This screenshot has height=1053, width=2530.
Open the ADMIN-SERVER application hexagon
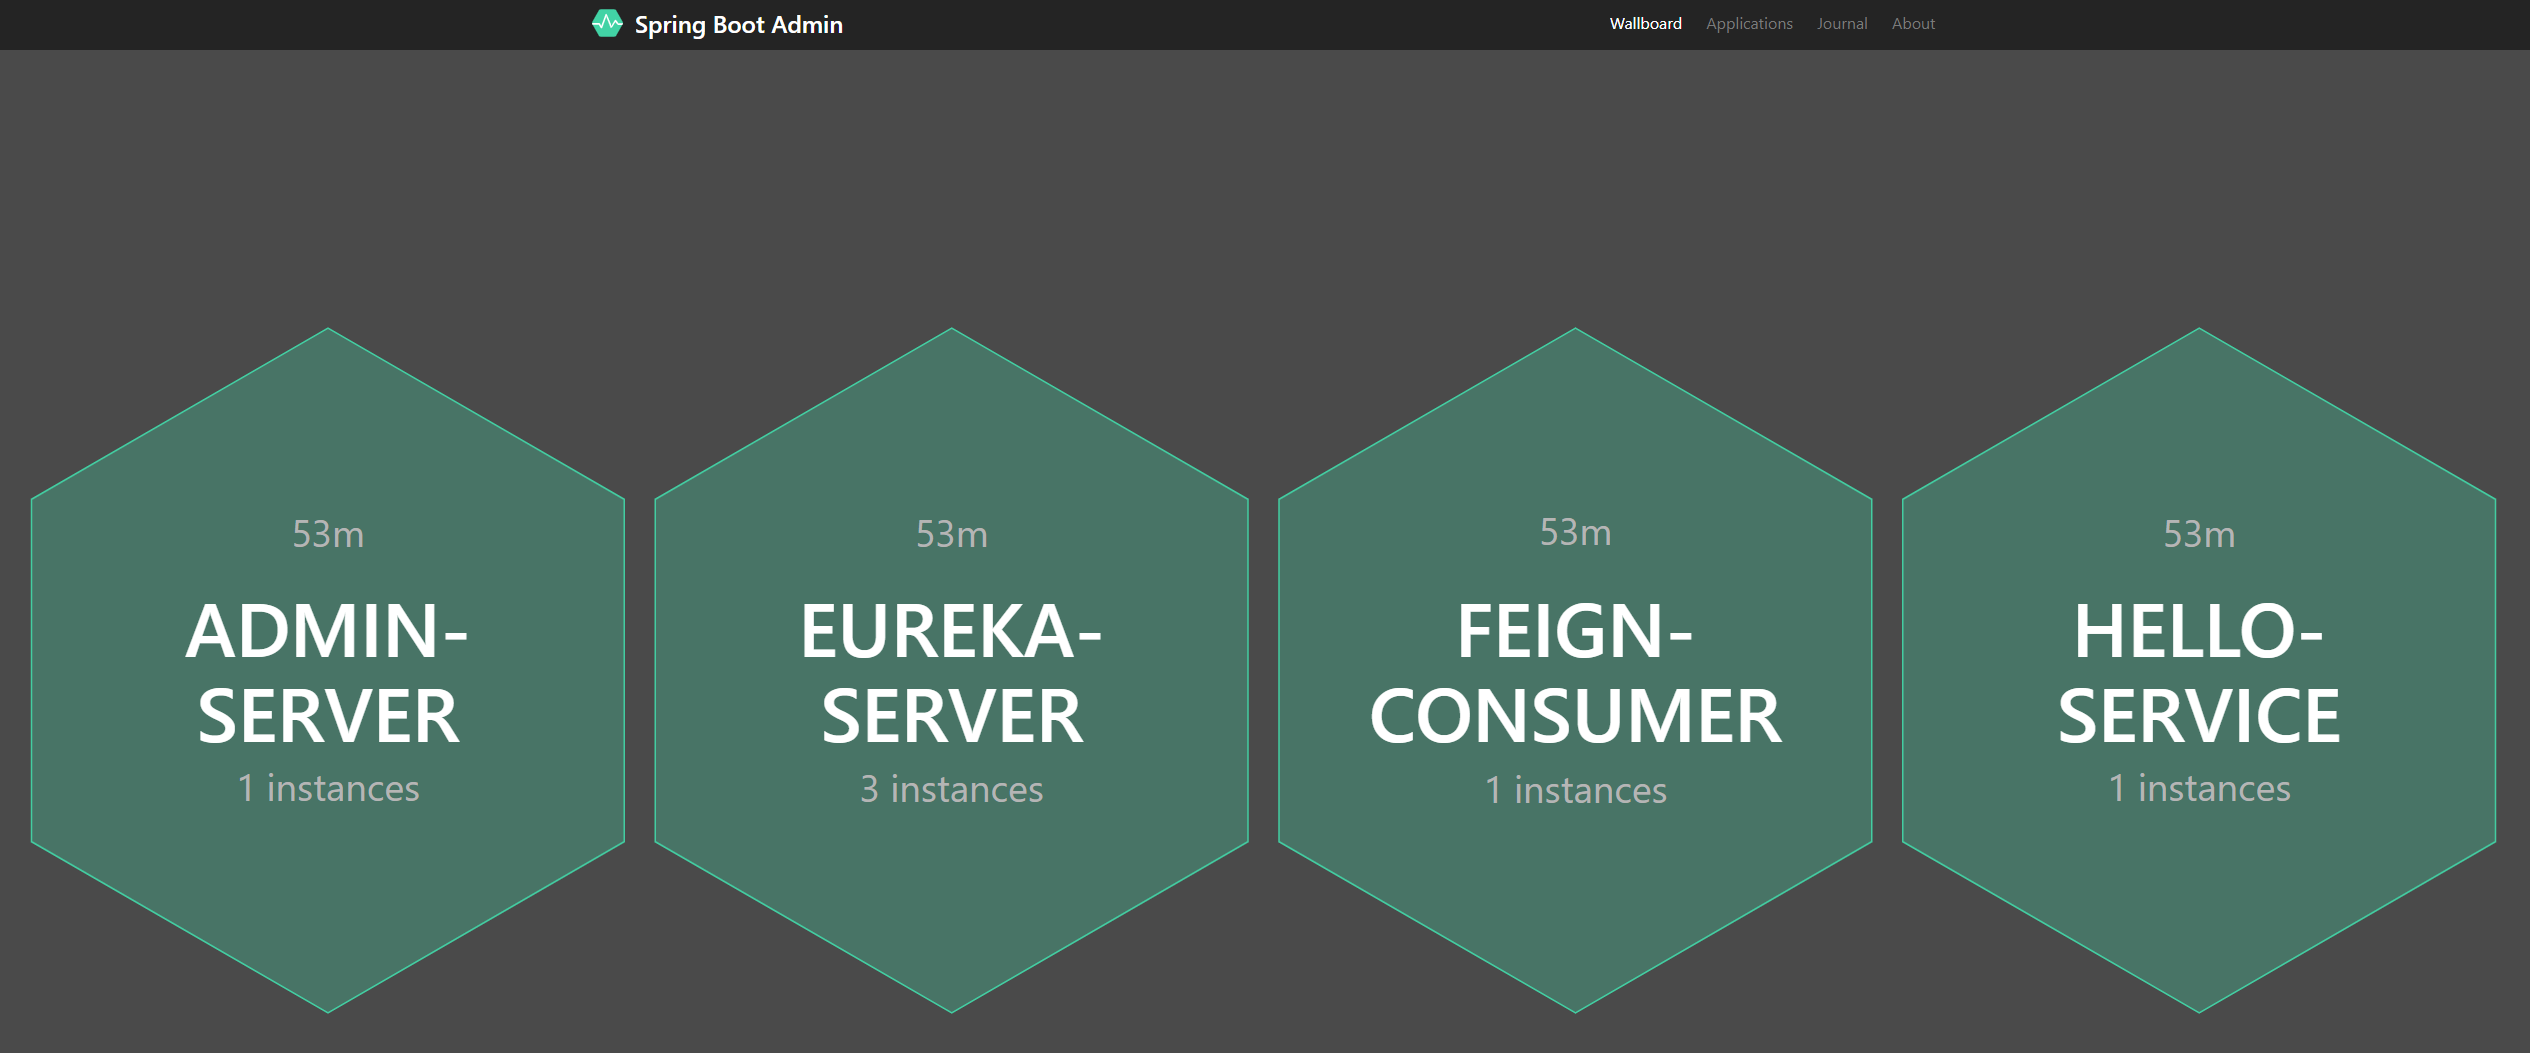click(328, 671)
